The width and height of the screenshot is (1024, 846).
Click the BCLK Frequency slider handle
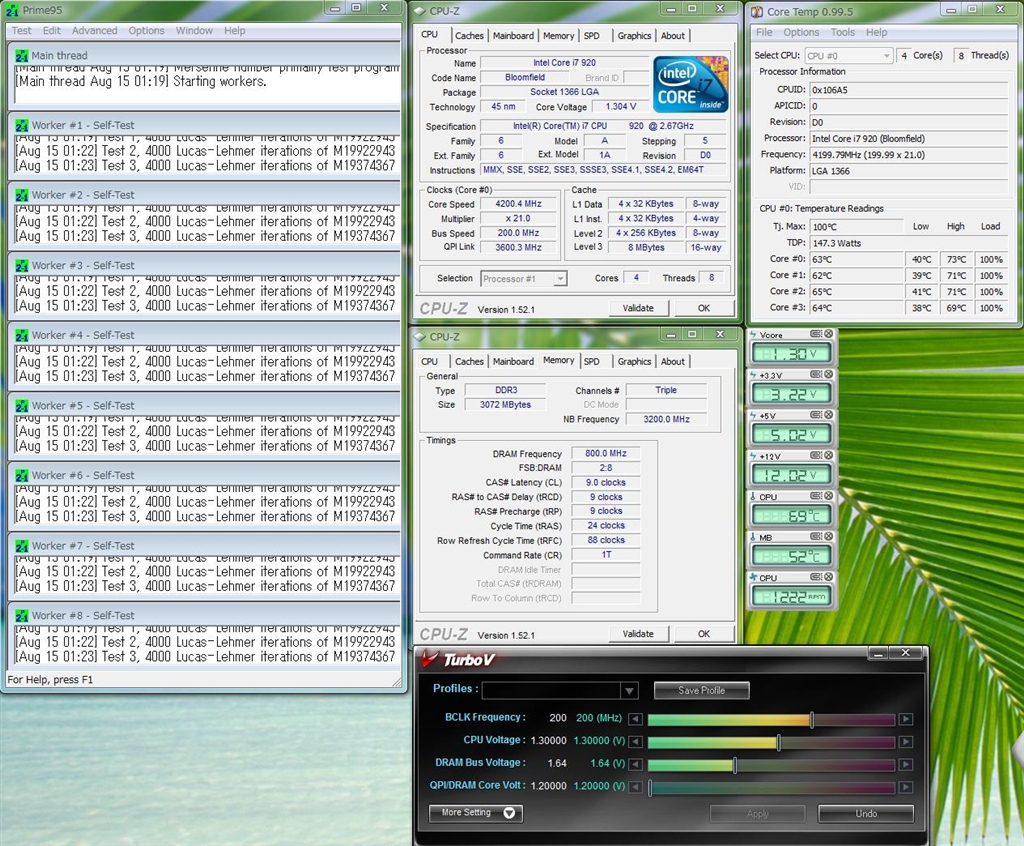pos(811,719)
